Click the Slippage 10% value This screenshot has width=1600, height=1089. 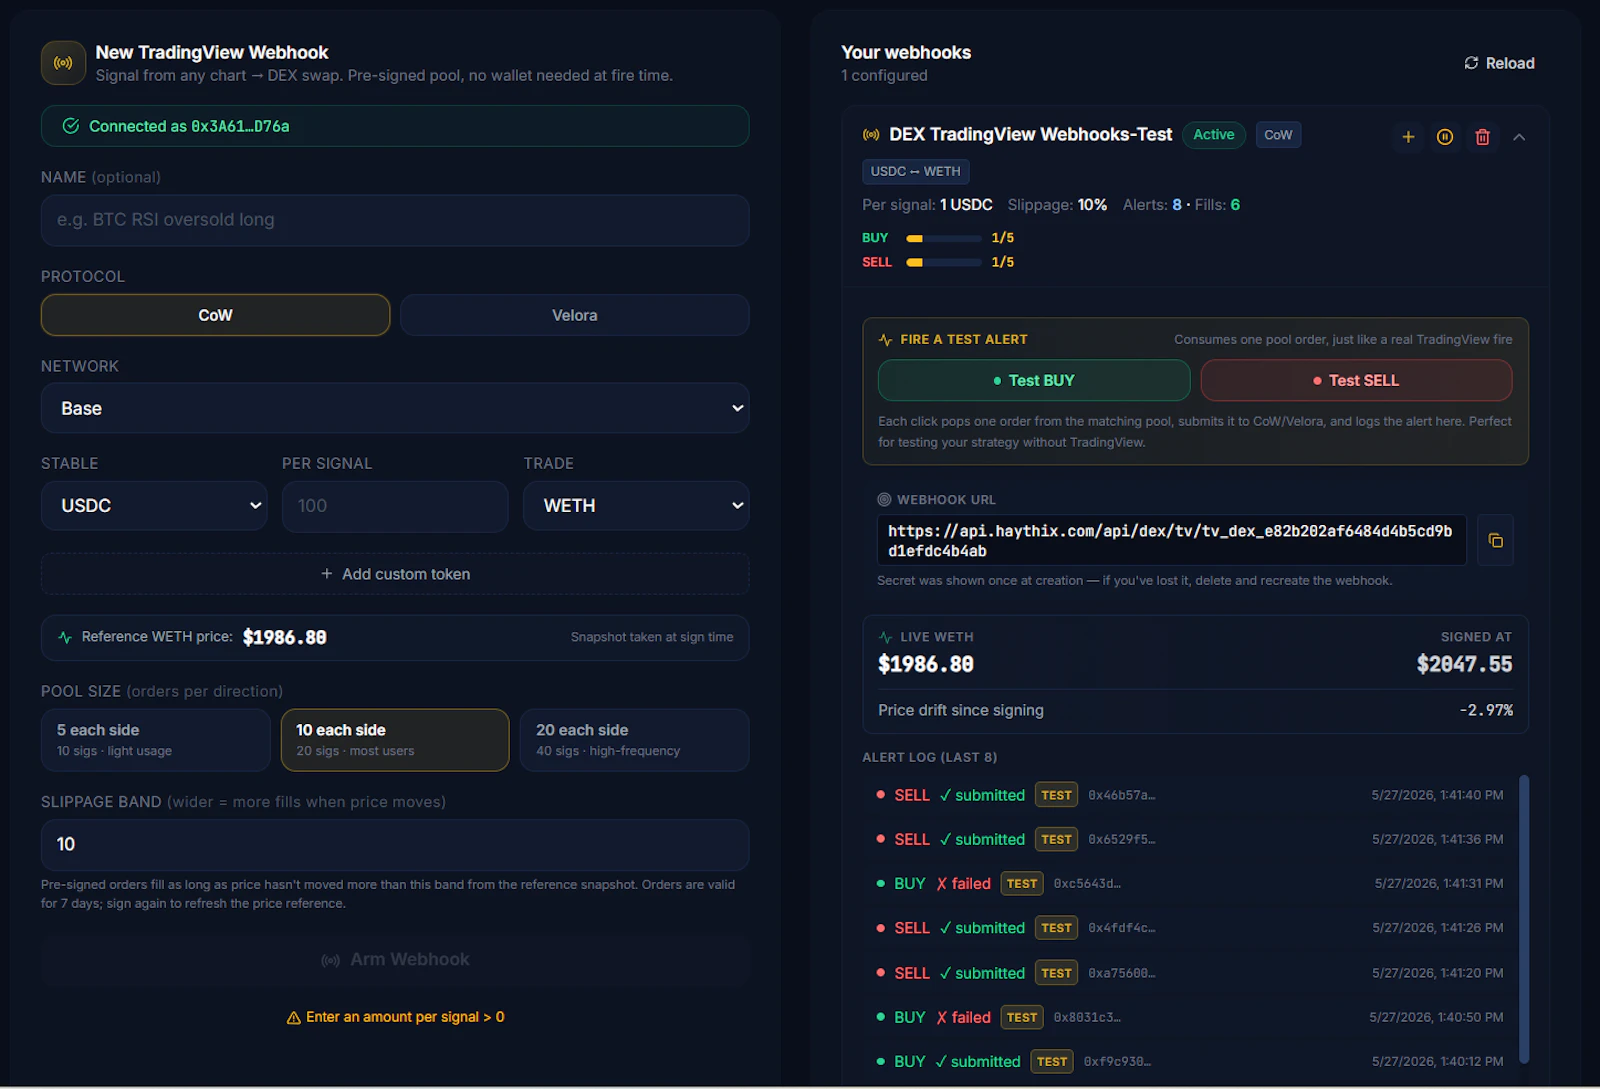click(x=1092, y=205)
